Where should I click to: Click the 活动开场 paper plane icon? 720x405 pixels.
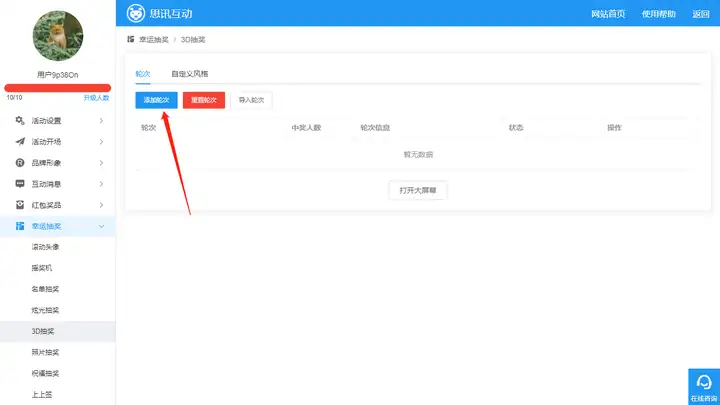[x=20, y=141]
